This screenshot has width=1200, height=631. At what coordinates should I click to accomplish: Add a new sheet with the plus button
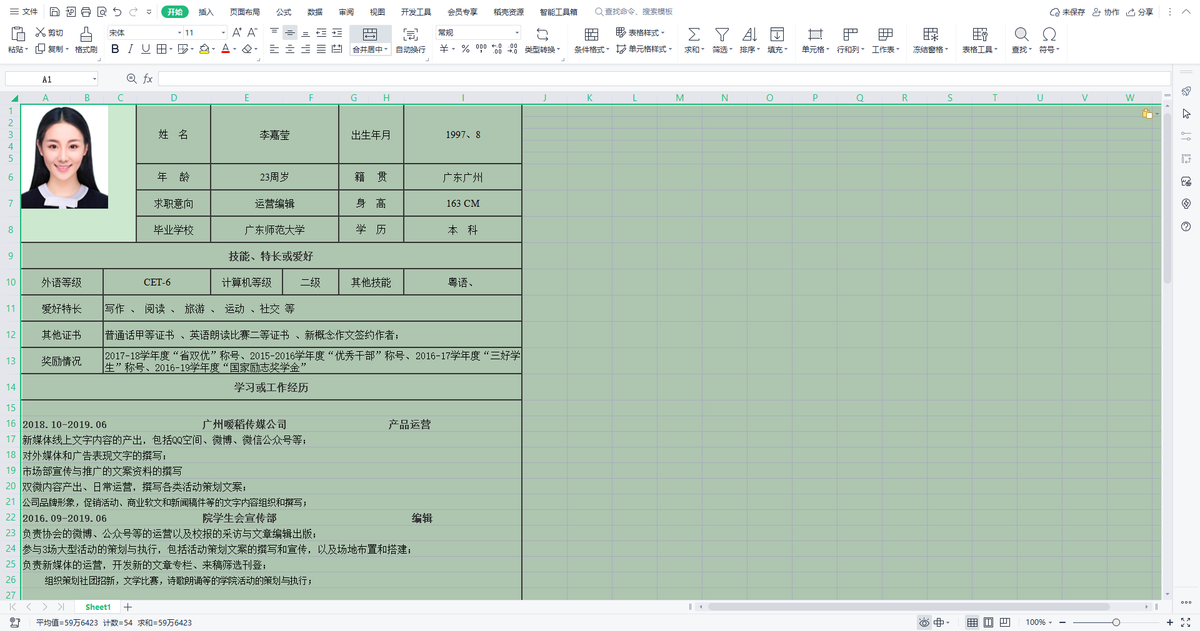point(127,607)
